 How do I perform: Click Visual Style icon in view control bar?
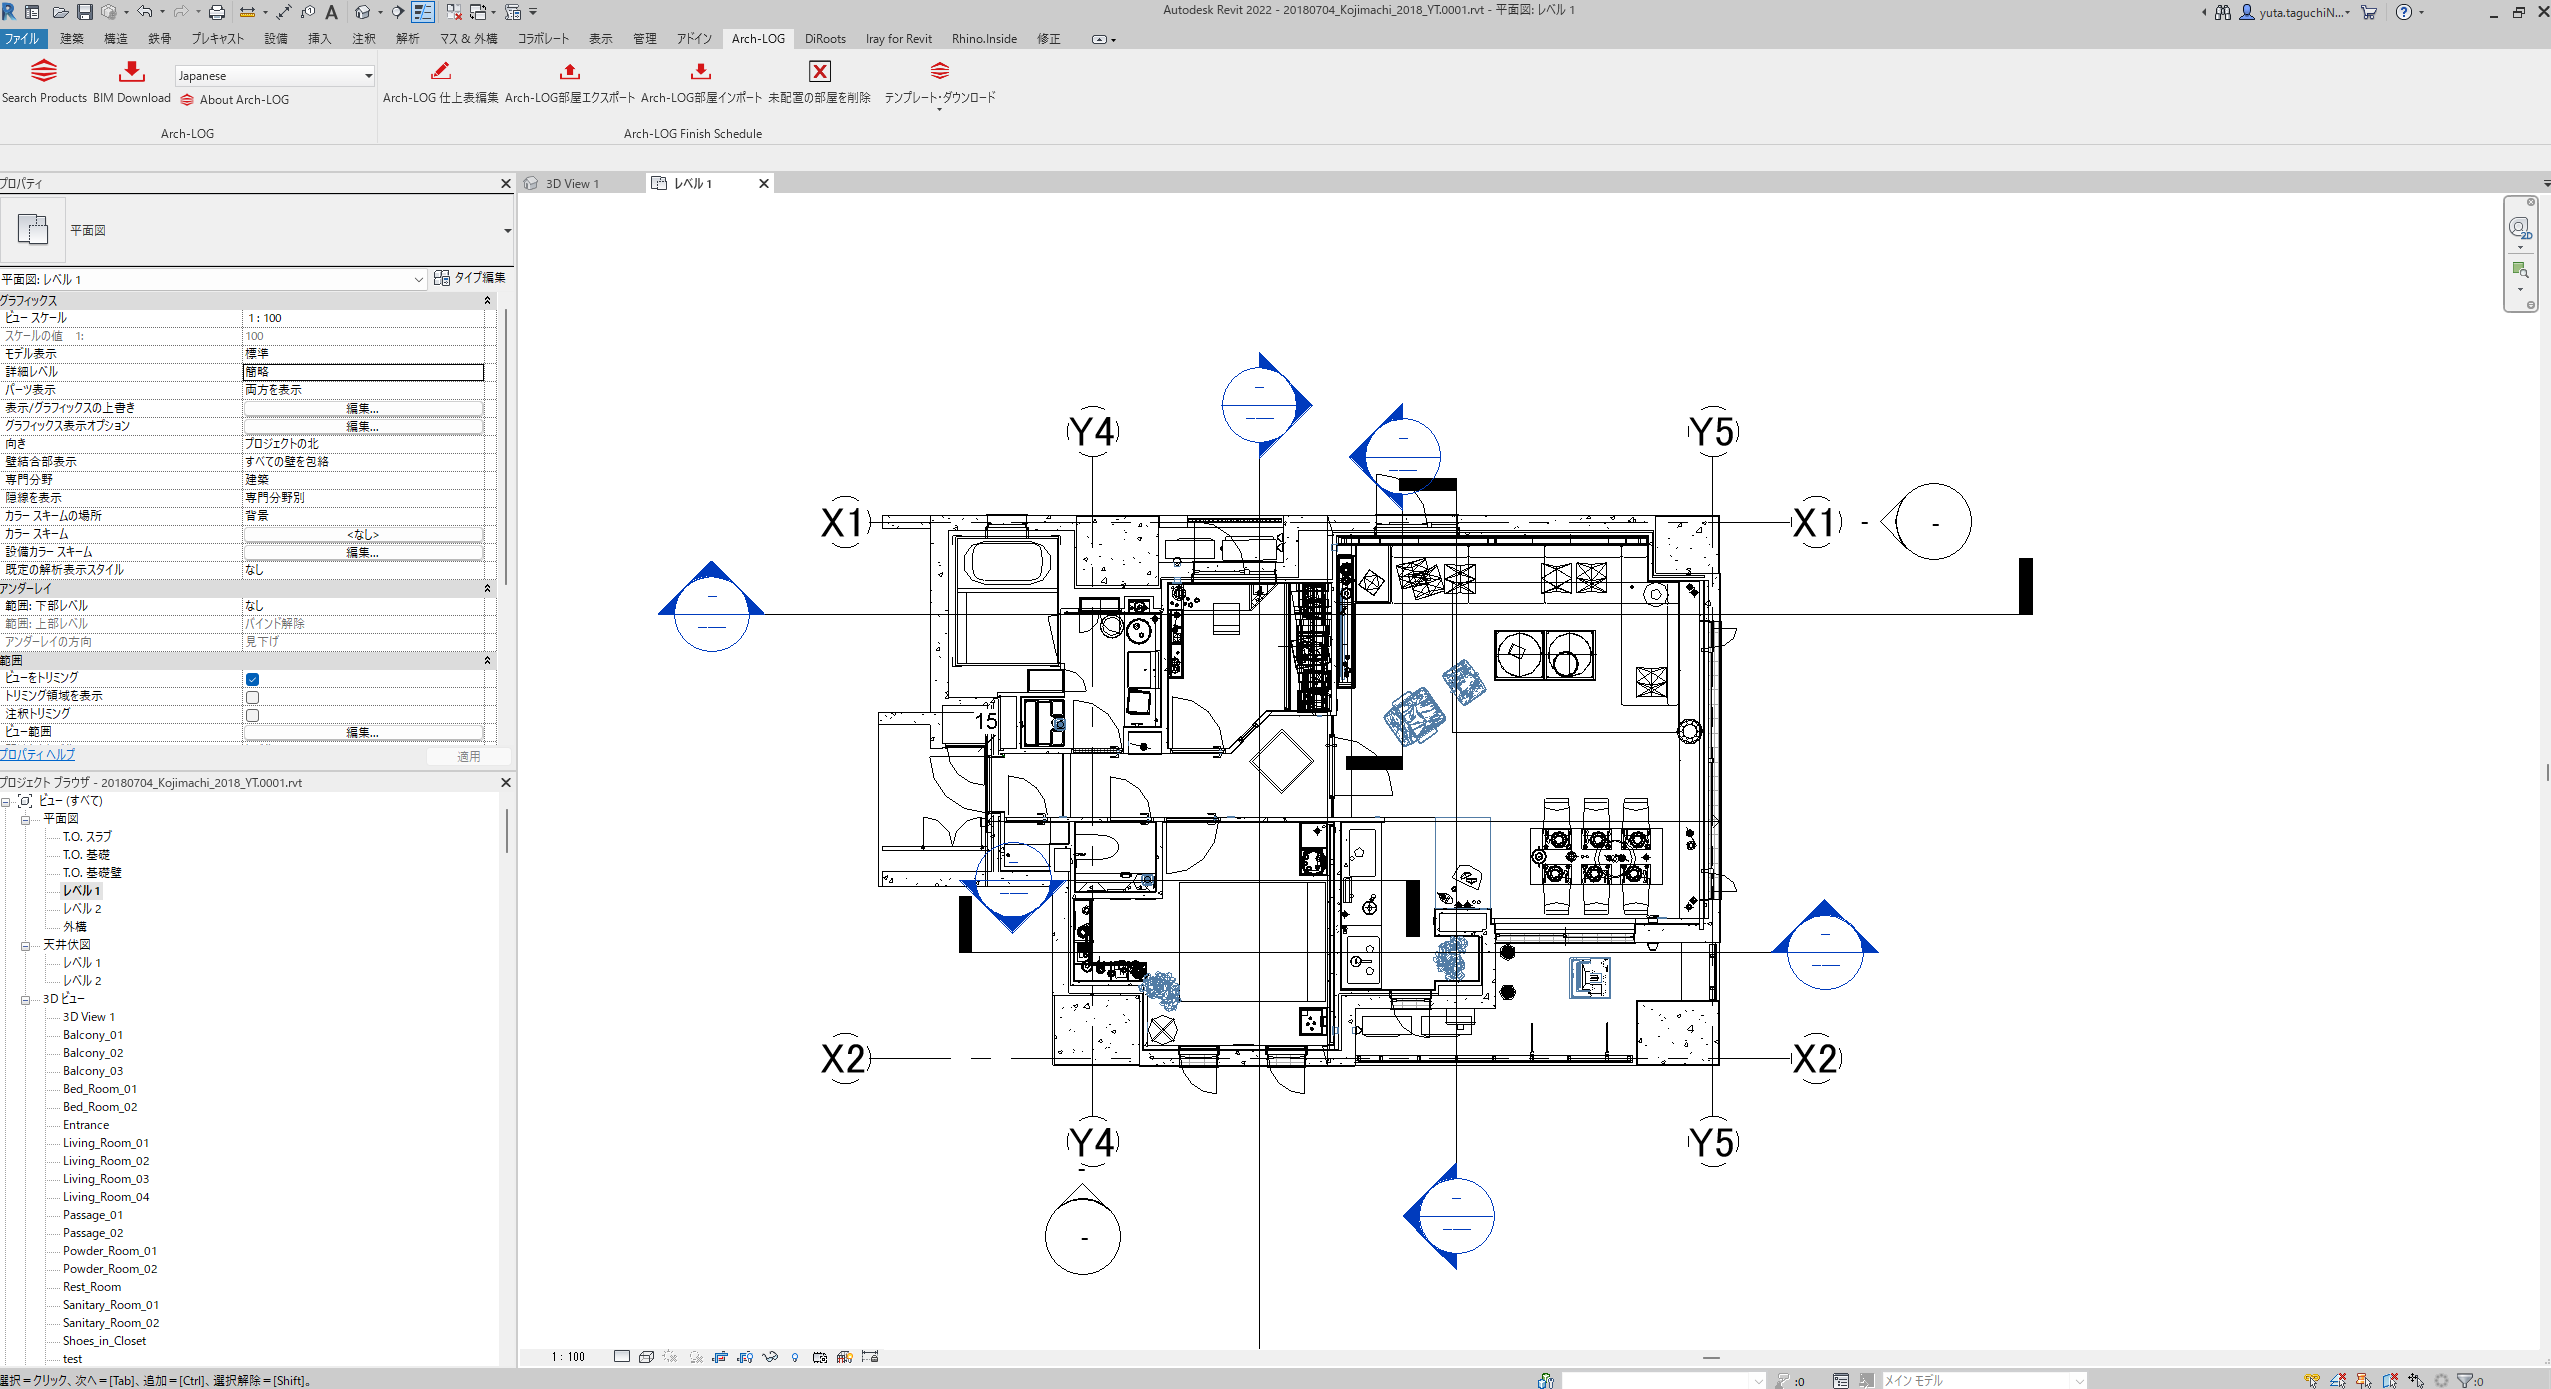coord(646,1357)
